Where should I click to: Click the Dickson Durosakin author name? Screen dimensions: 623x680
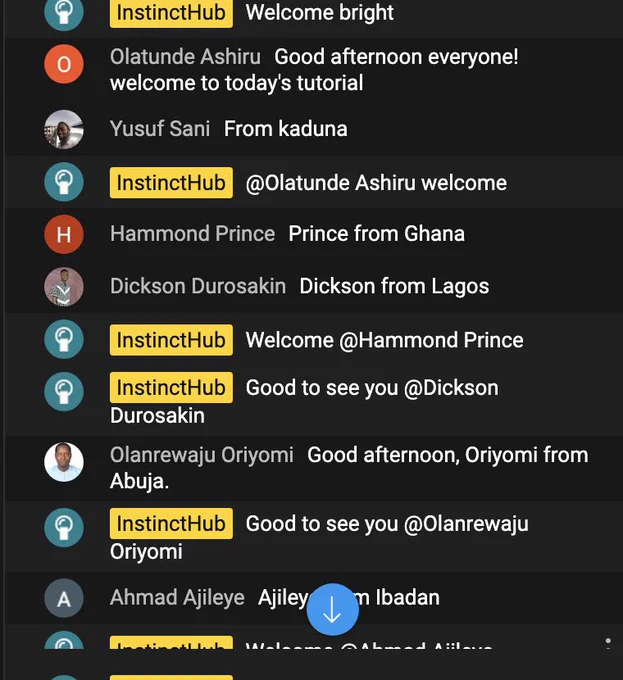click(x=198, y=286)
